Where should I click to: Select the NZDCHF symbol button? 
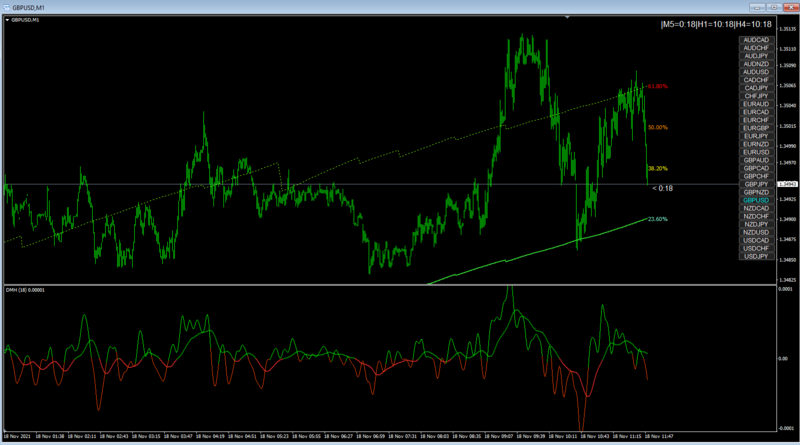tap(756, 216)
